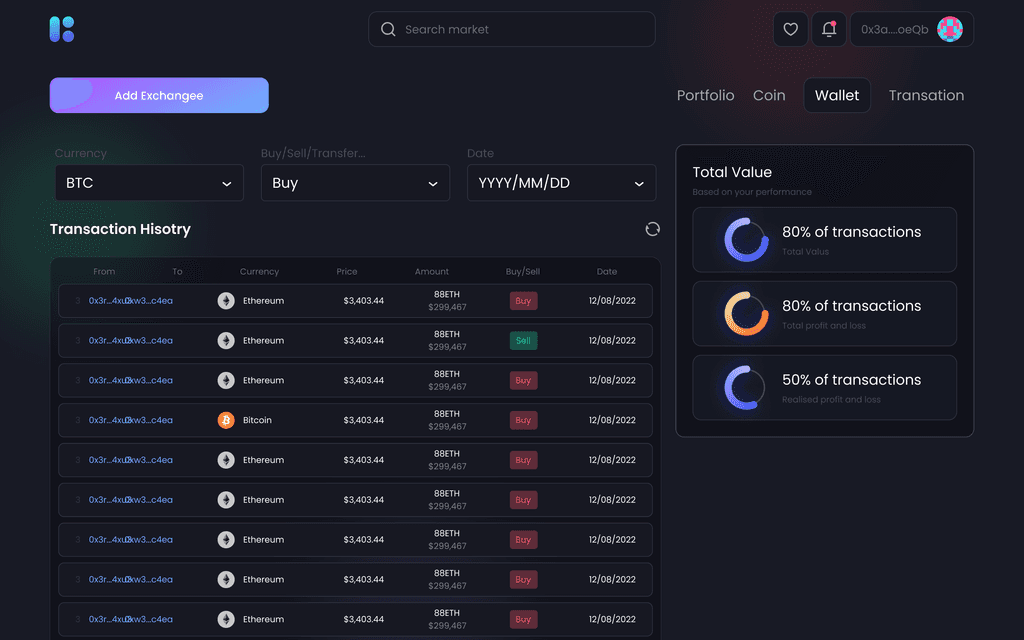
Task: Expand the Buy/Sell/Transfer dropdown
Action: pos(355,183)
